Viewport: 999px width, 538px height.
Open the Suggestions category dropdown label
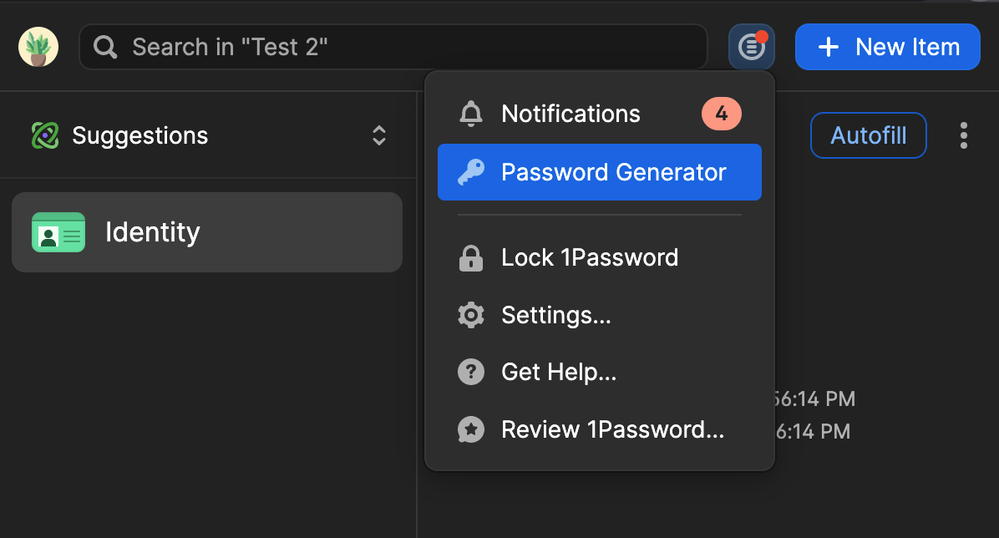[140, 136]
